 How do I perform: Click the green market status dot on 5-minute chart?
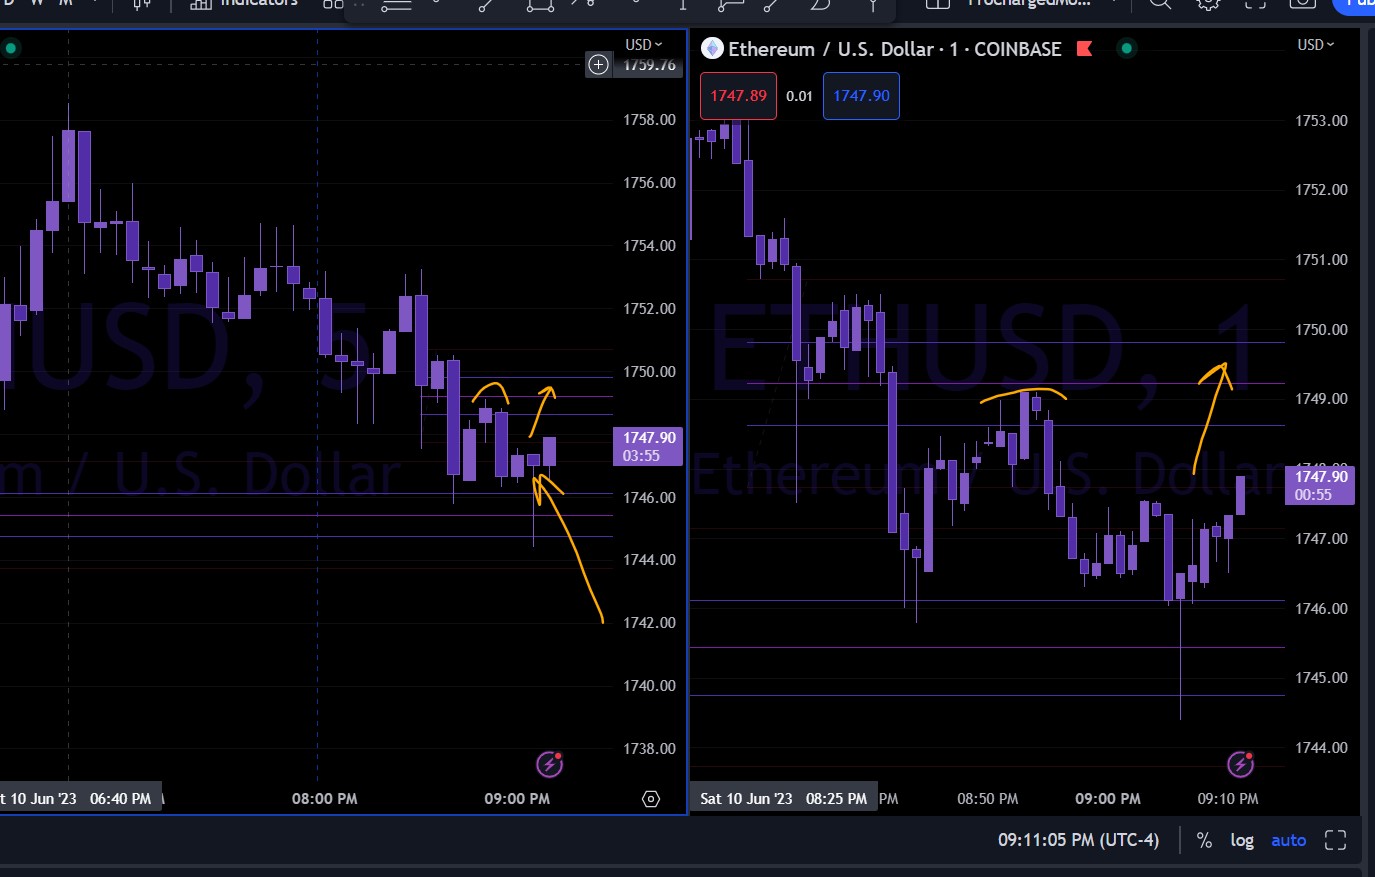pyautogui.click(x=10, y=48)
